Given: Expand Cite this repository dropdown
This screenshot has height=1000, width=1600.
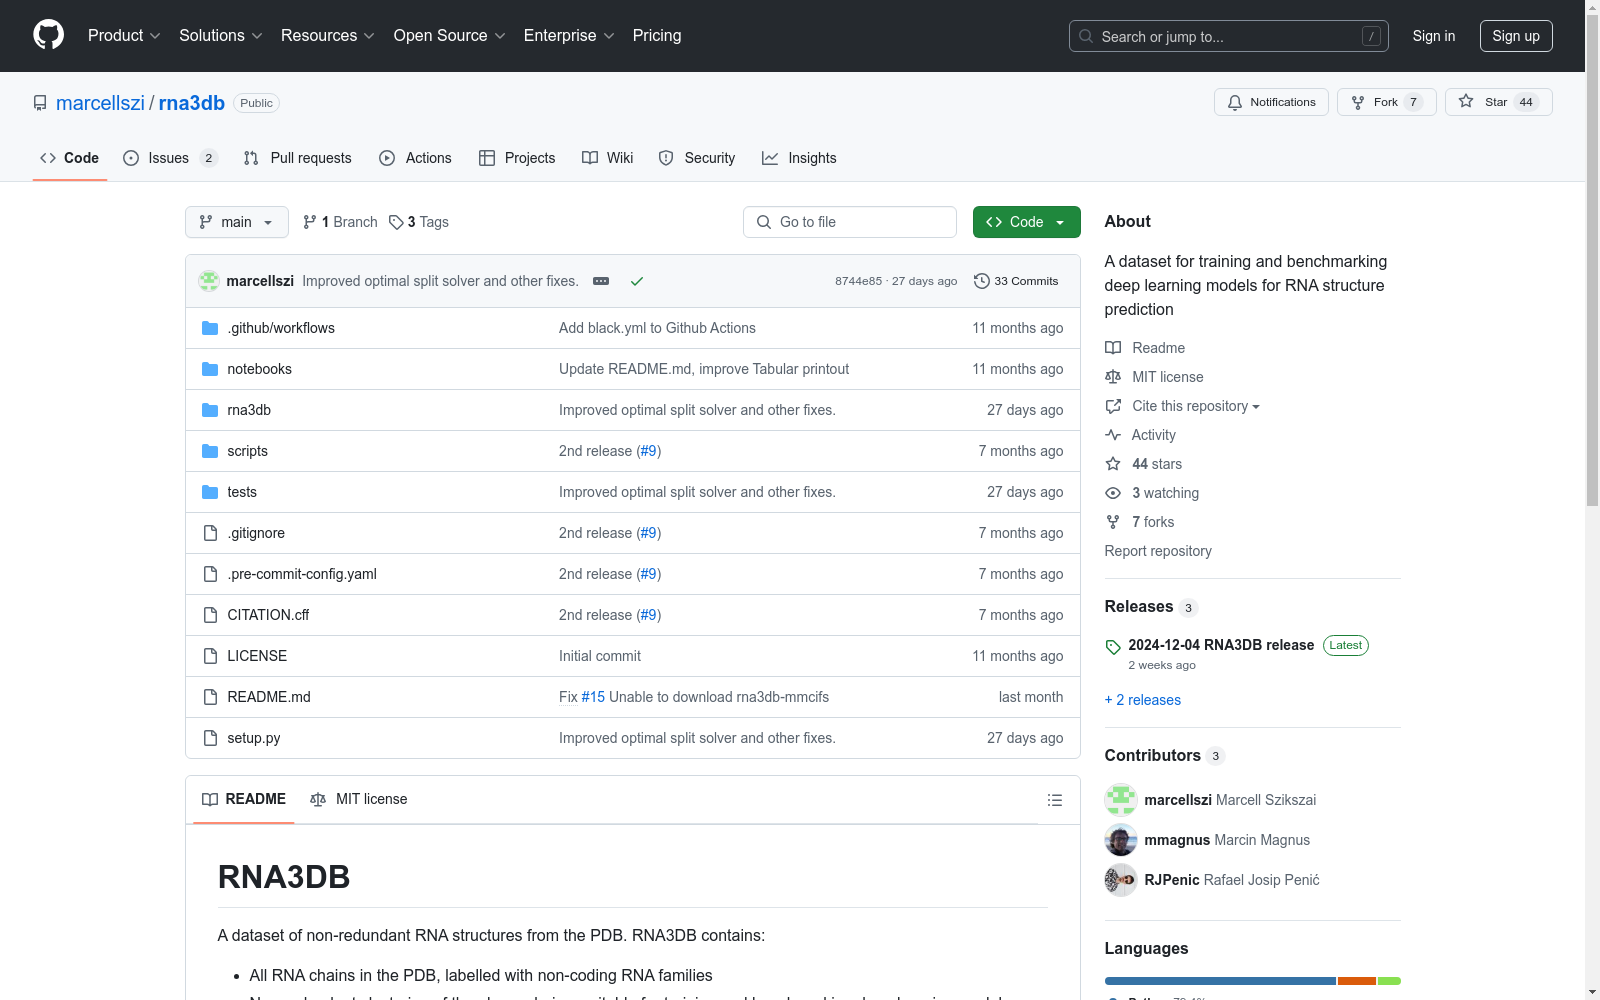Looking at the screenshot, I should click(x=1195, y=406).
